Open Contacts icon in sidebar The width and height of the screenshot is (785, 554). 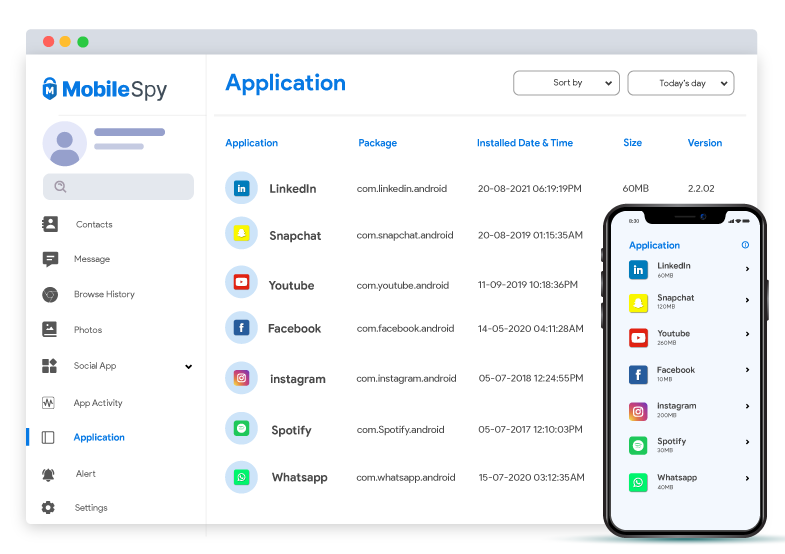50,224
